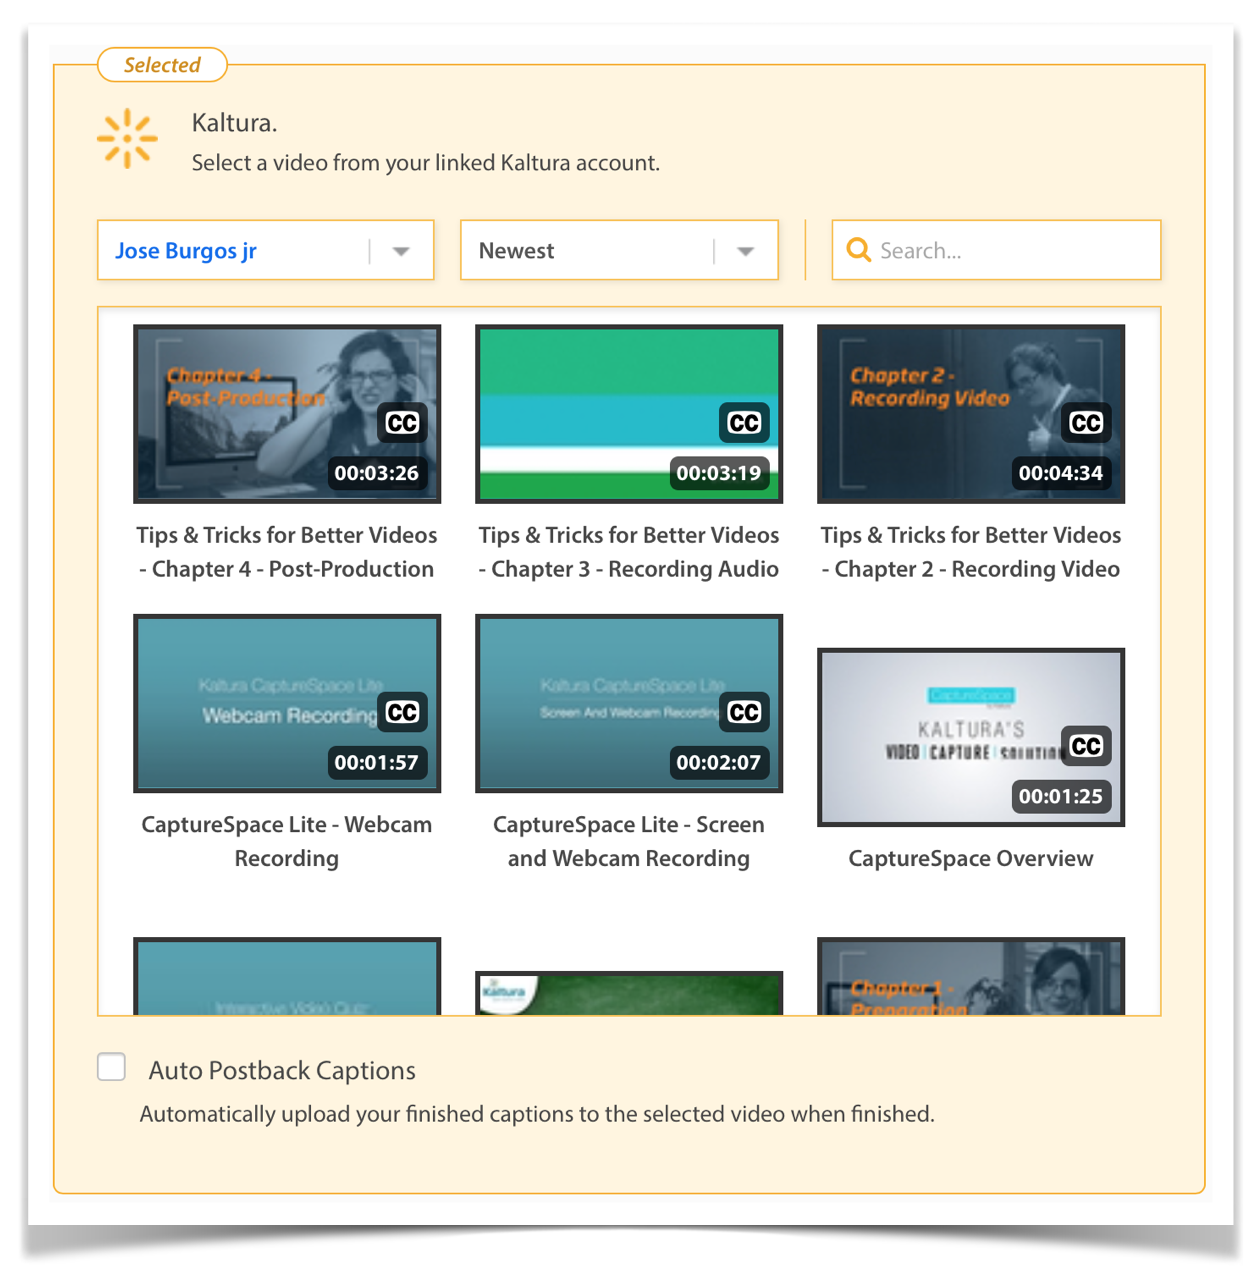Click title 'Tips & Tricks for Better Videos - Chapter 4 - Post-Production'
The width and height of the screenshot is (1260, 1276).
[x=287, y=552]
